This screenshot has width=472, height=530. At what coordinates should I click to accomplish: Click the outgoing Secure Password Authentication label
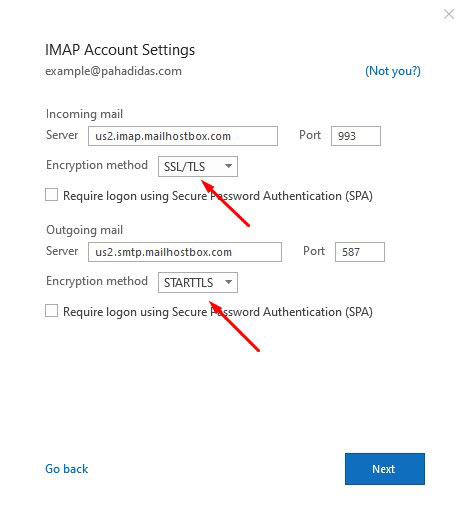[218, 312]
